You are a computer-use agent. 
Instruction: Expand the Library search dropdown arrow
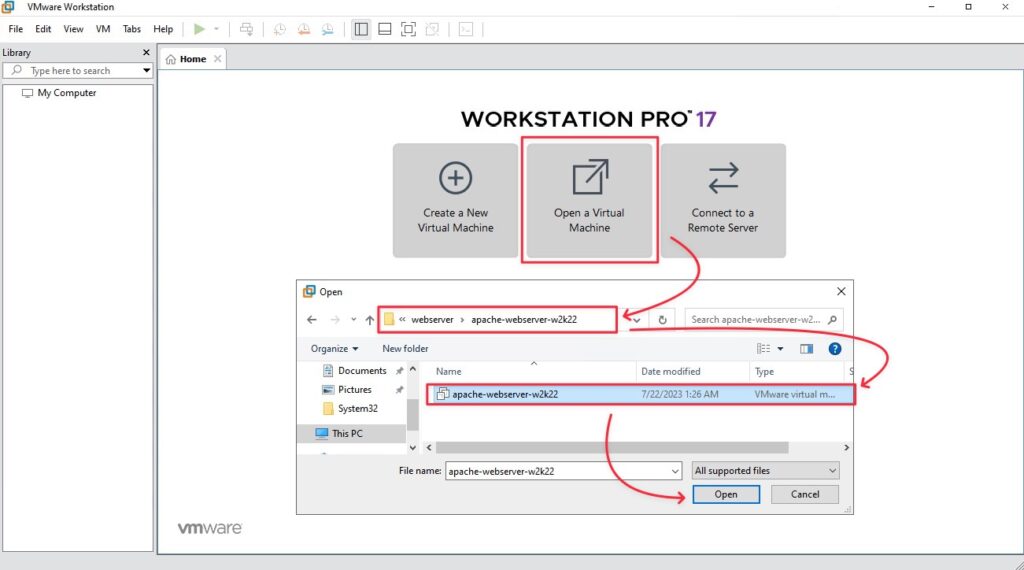(x=146, y=71)
